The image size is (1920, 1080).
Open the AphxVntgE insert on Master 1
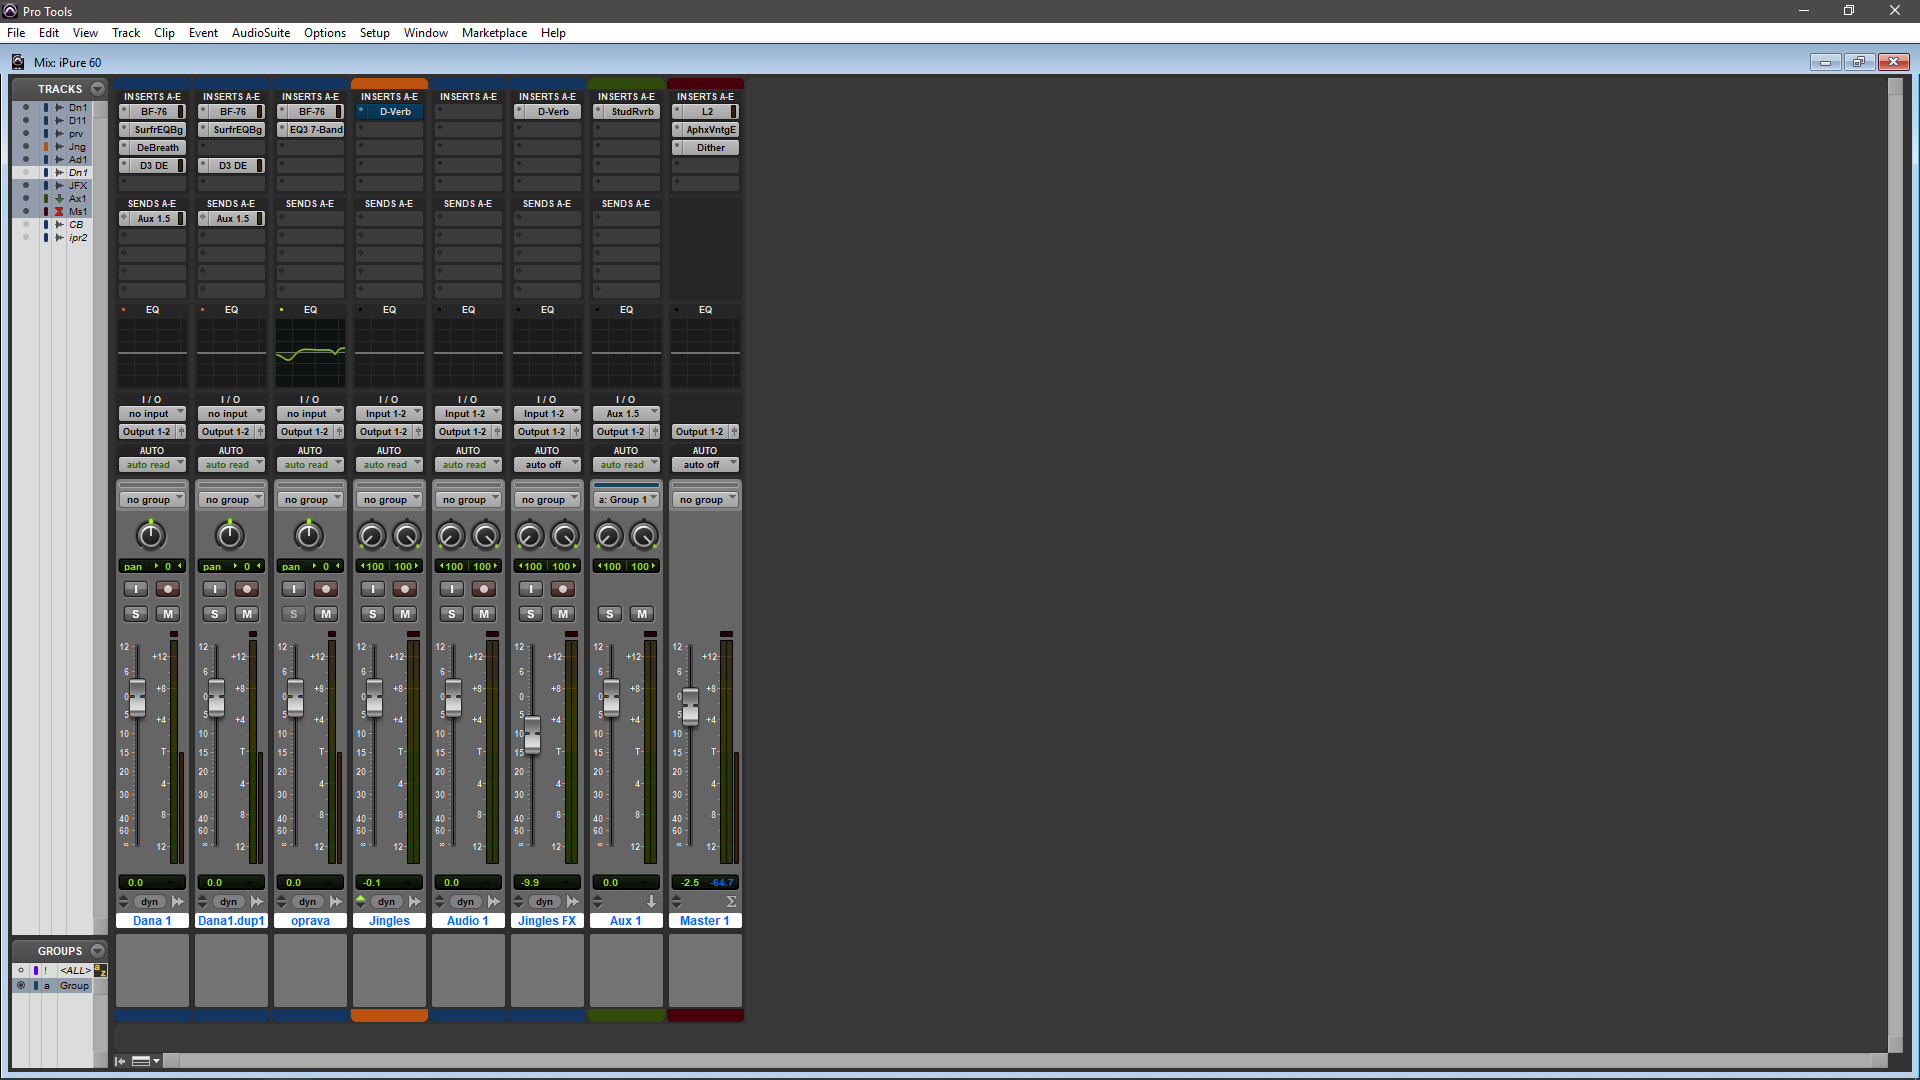pos(711,130)
